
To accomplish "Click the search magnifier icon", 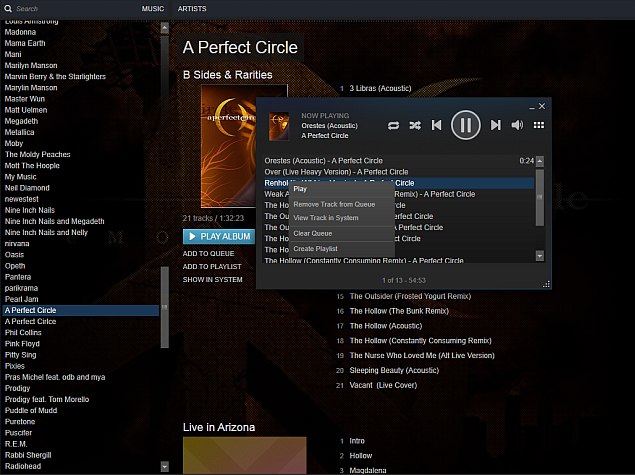I will tap(8, 9).
